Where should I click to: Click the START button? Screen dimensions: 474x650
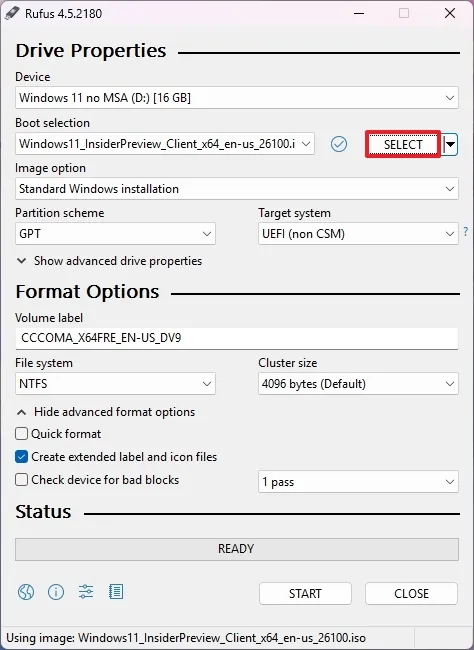click(305, 594)
